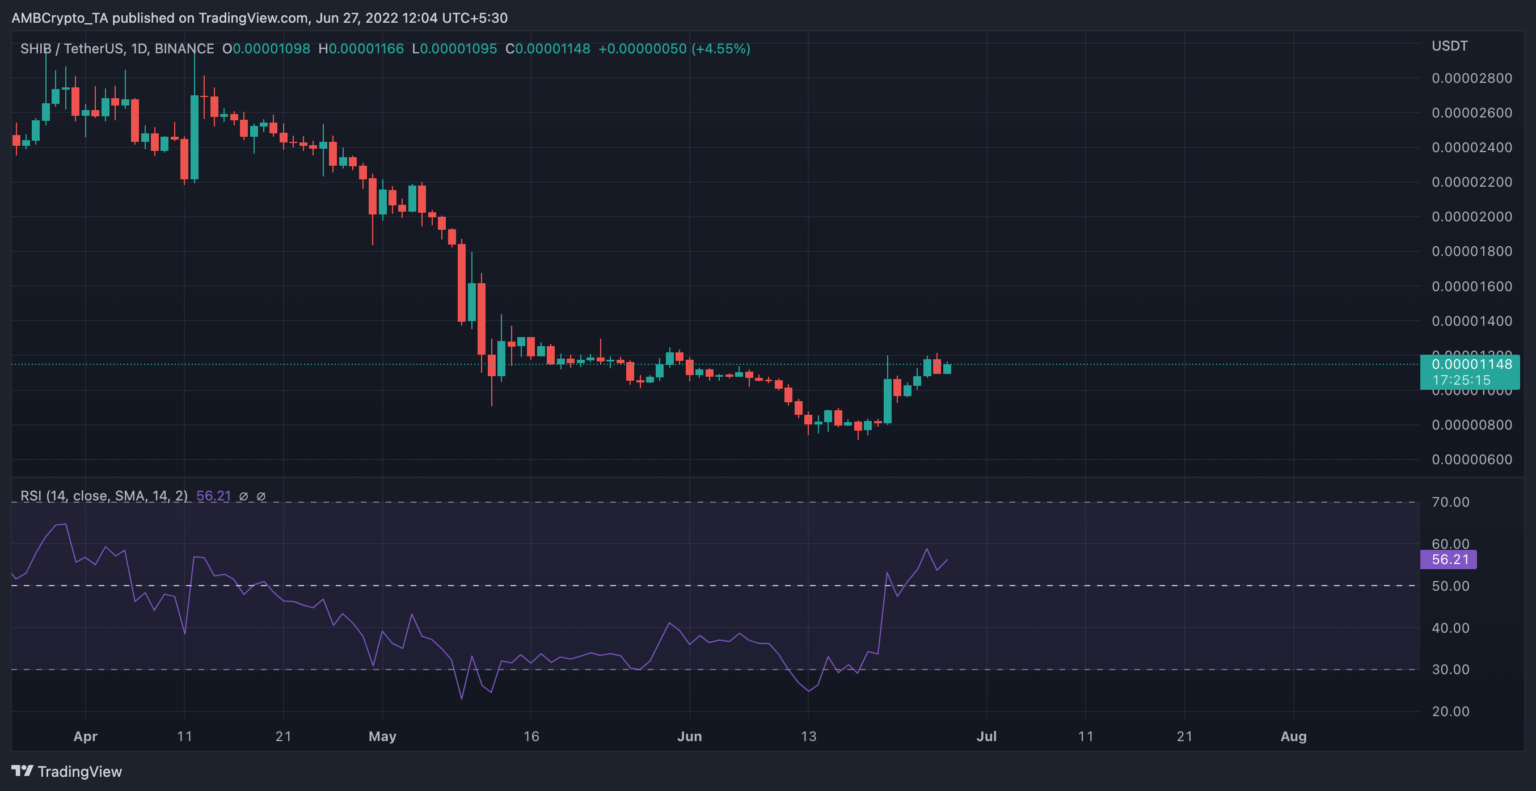The width and height of the screenshot is (1536, 791).
Task: Click the 20.00 RSI axis label
Action: coord(1450,712)
